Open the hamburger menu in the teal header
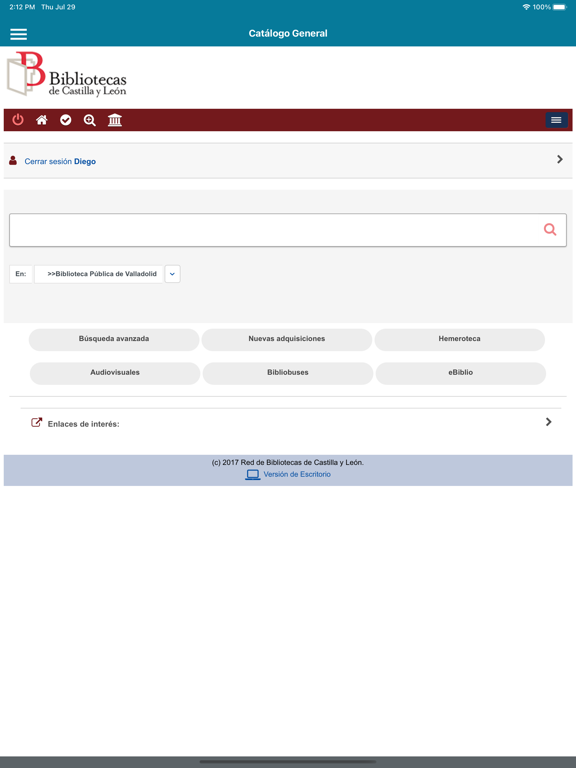This screenshot has height=768, width=576. coord(19,34)
